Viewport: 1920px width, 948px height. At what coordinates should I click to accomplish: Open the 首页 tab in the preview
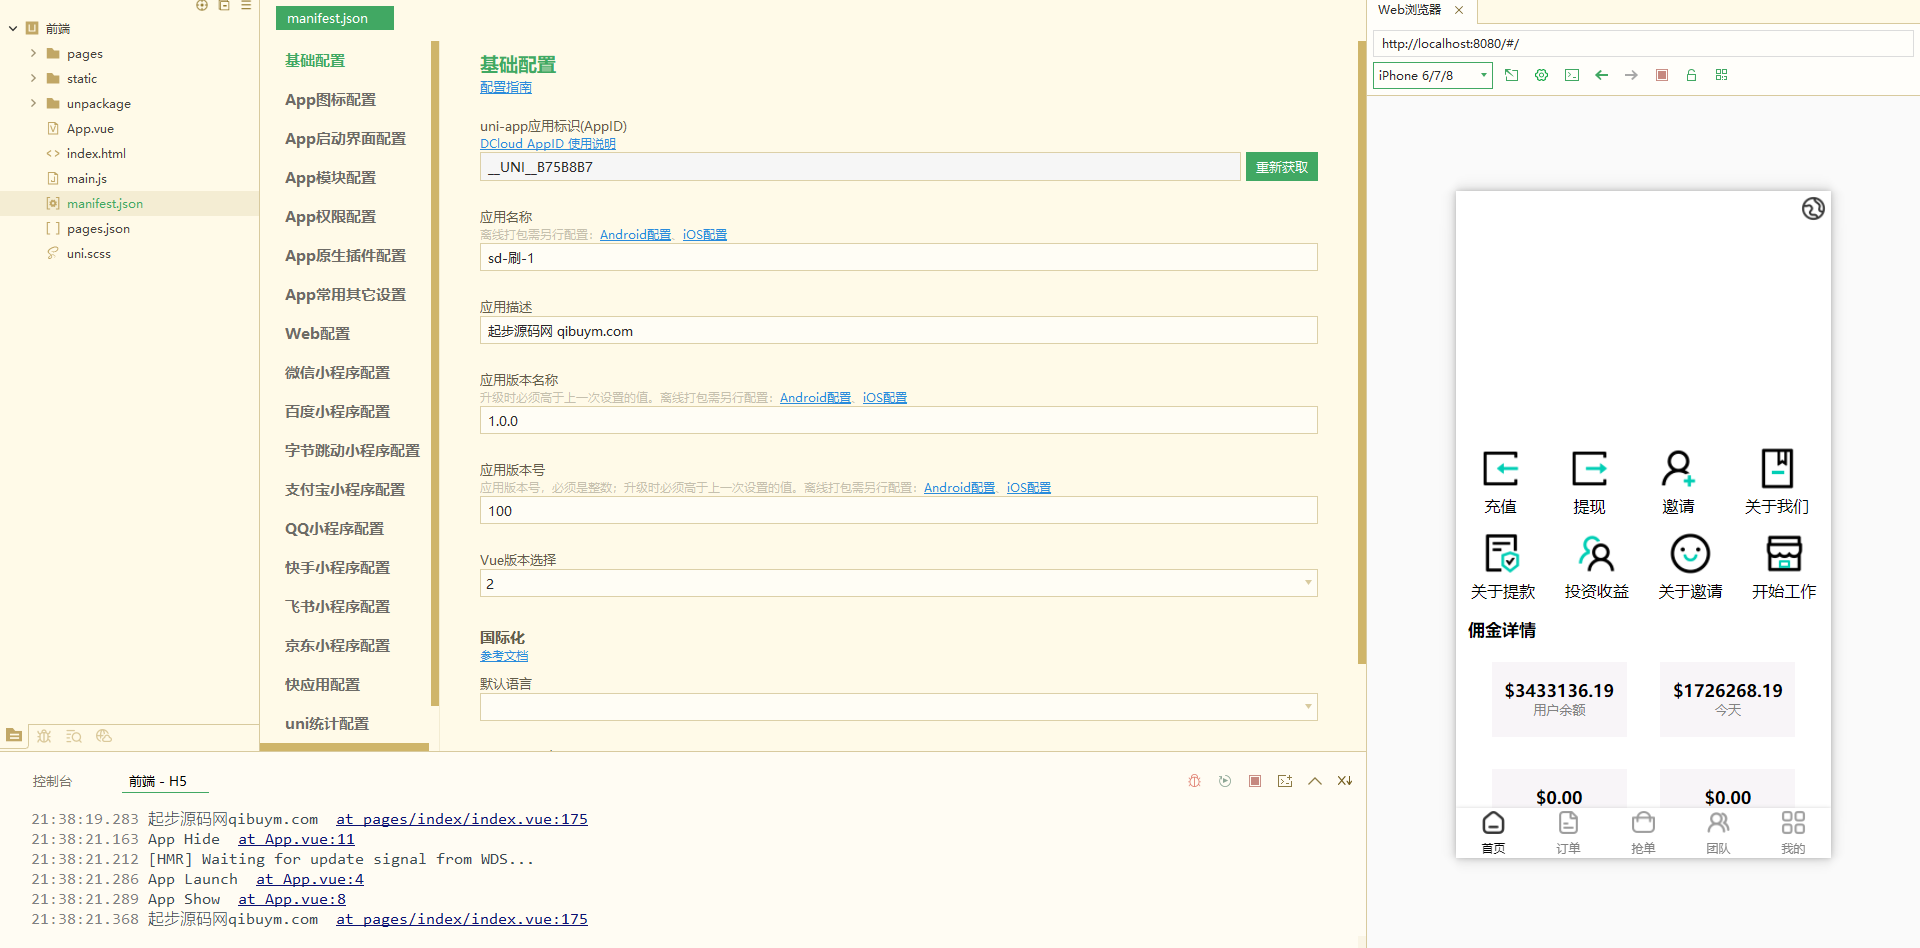[1493, 833]
